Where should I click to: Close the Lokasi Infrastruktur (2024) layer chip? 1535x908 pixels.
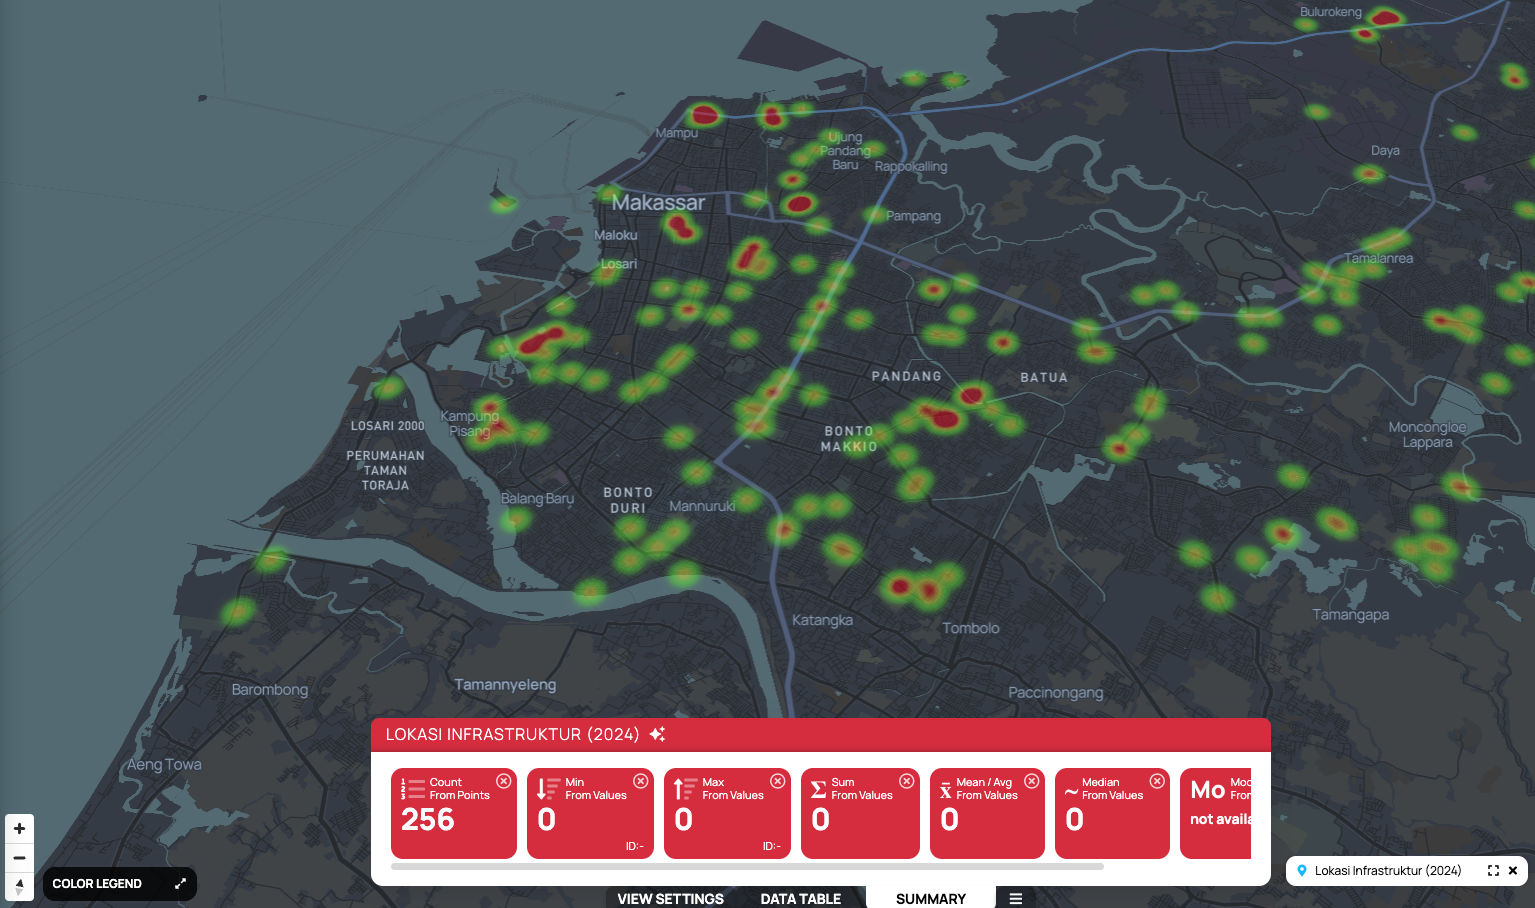click(1513, 871)
